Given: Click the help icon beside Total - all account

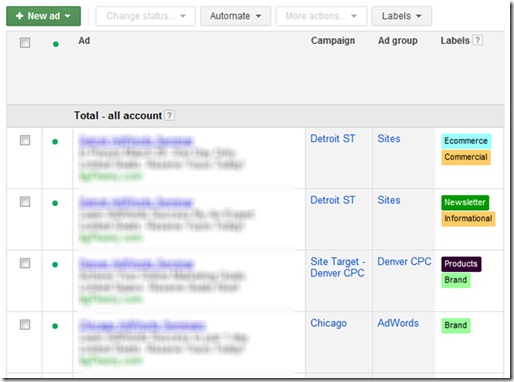Looking at the screenshot, I should (169, 115).
